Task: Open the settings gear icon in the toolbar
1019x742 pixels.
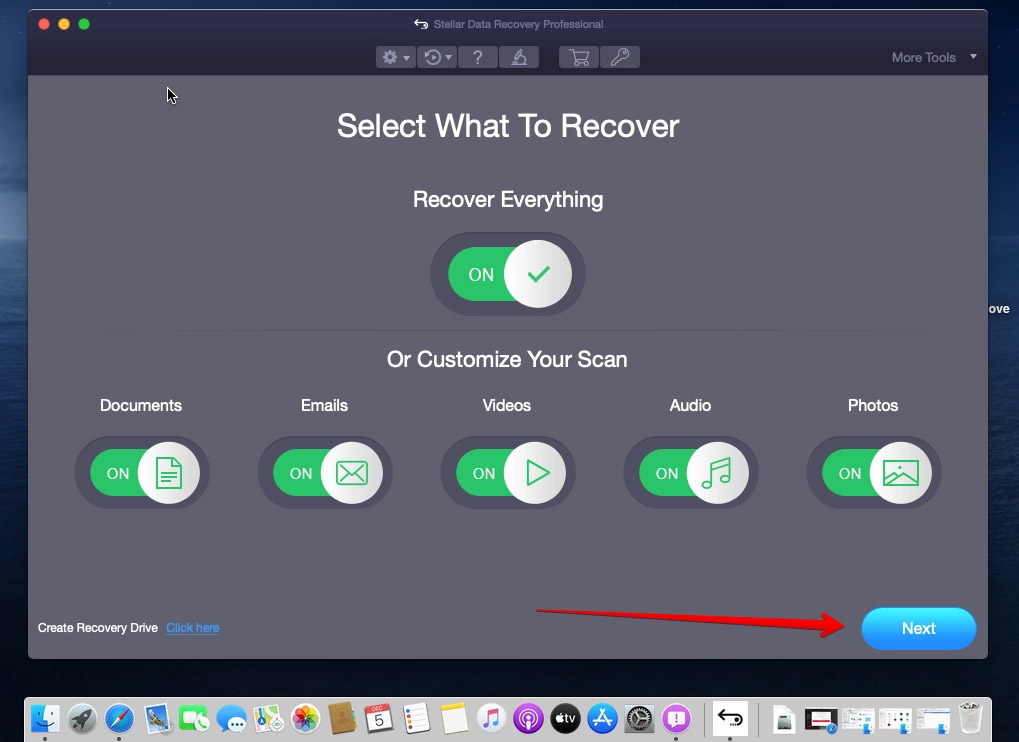Action: 389,57
